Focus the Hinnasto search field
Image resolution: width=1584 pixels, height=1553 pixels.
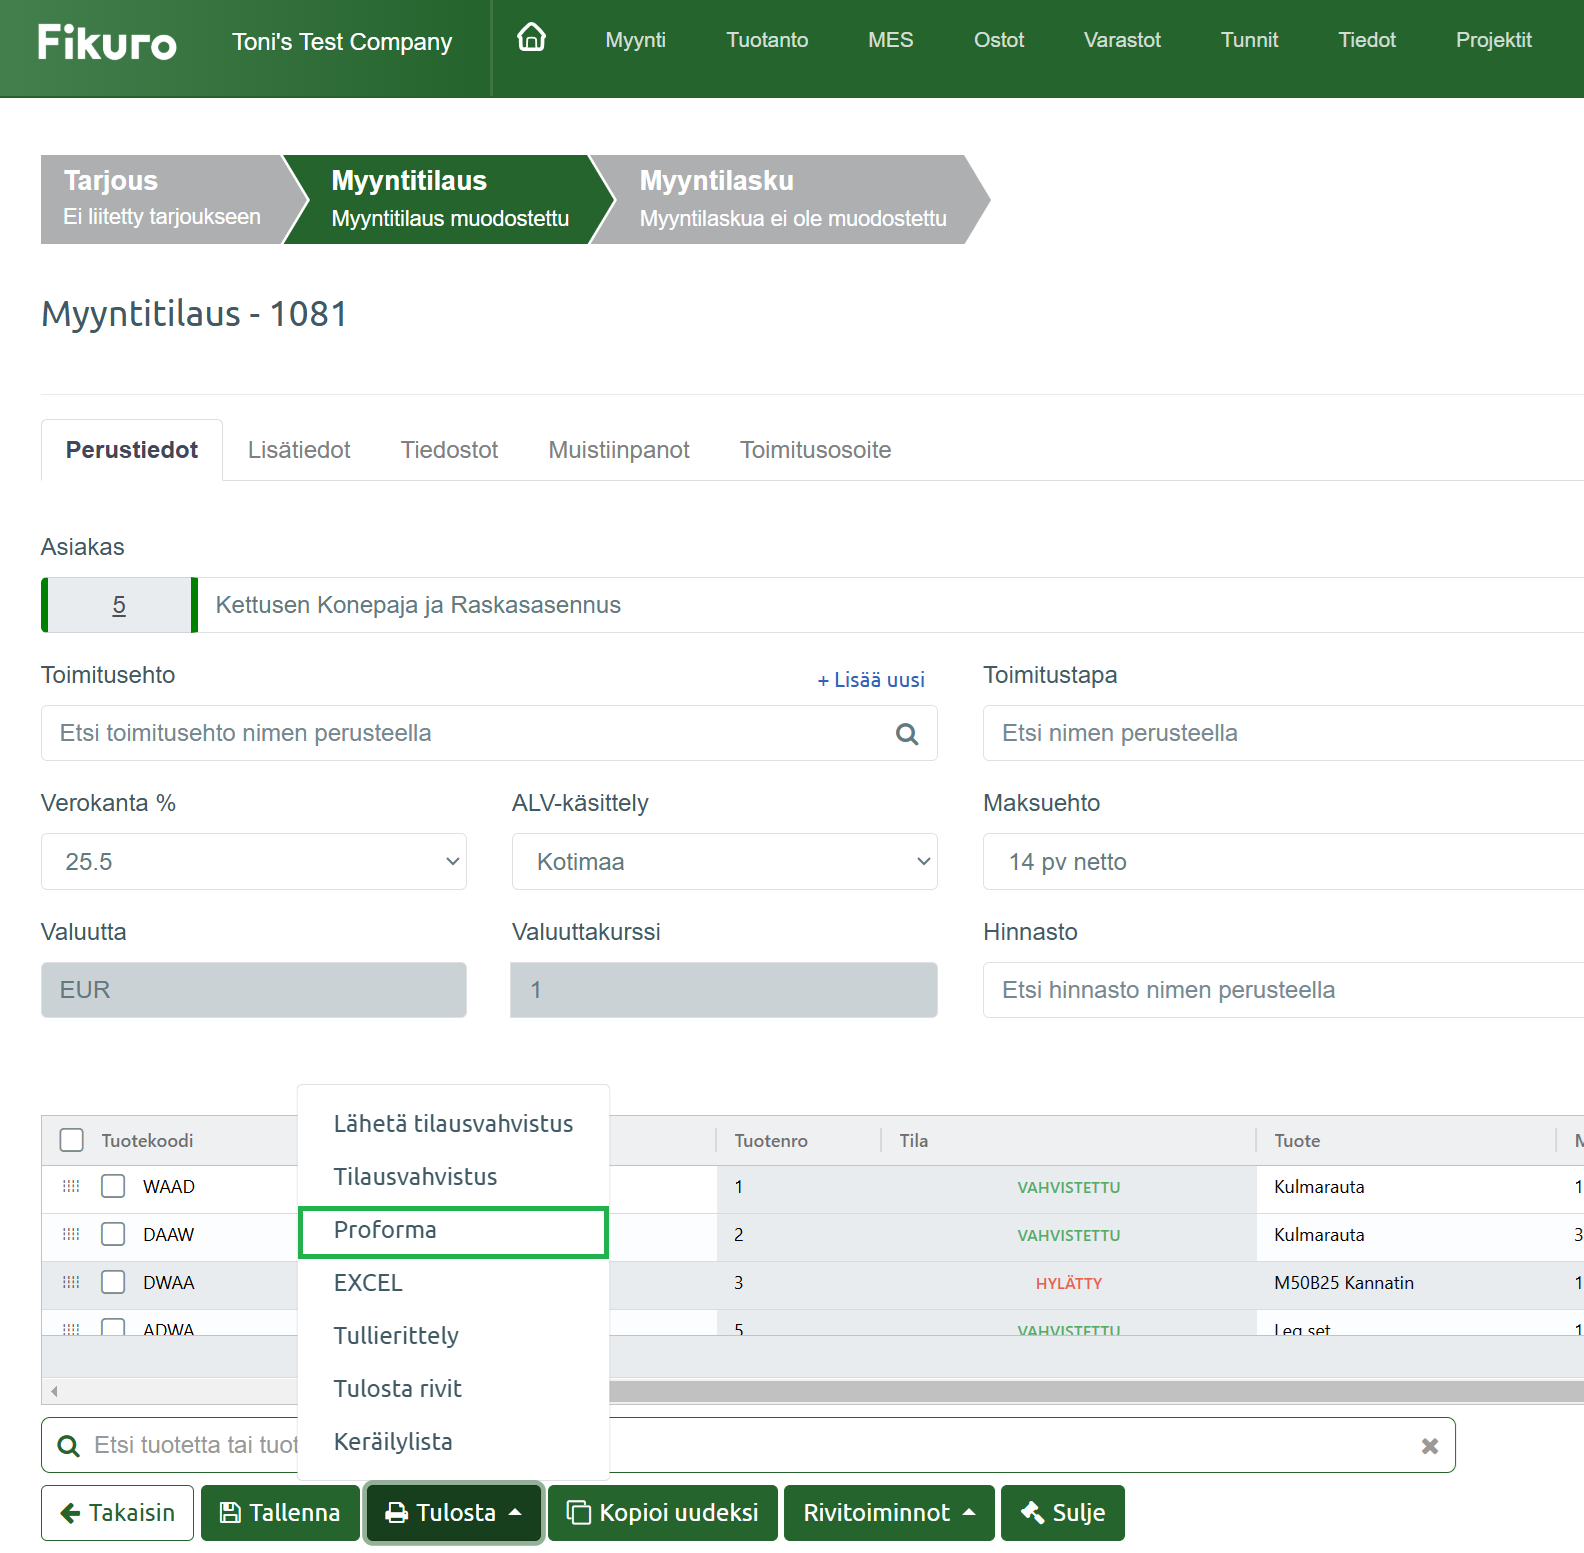click(x=1284, y=990)
